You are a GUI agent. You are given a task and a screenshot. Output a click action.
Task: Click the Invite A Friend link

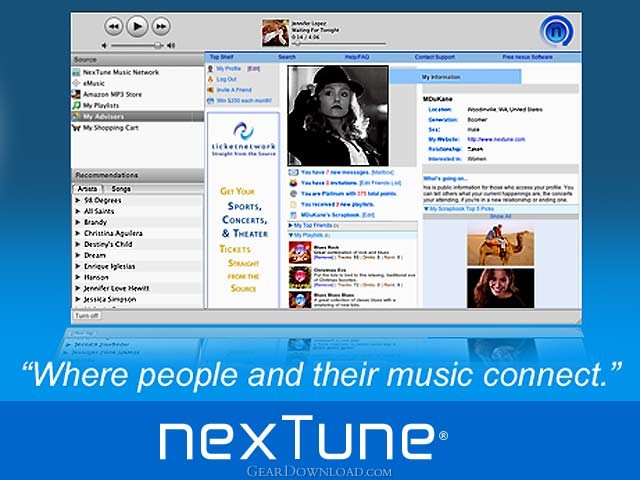pos(234,90)
